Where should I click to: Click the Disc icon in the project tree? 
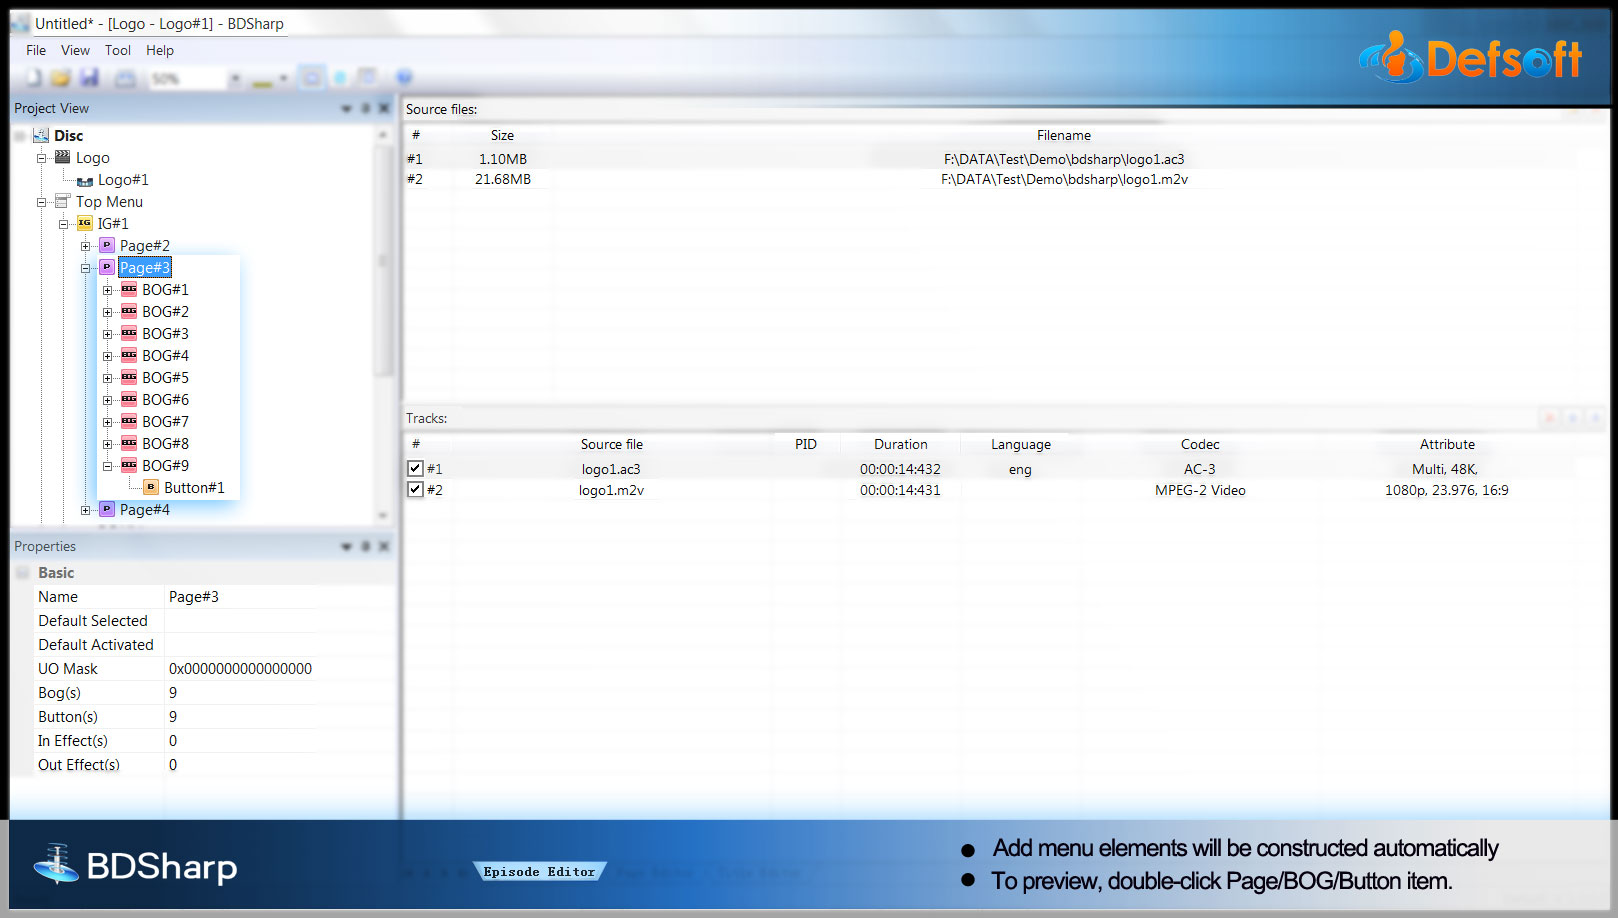41,135
